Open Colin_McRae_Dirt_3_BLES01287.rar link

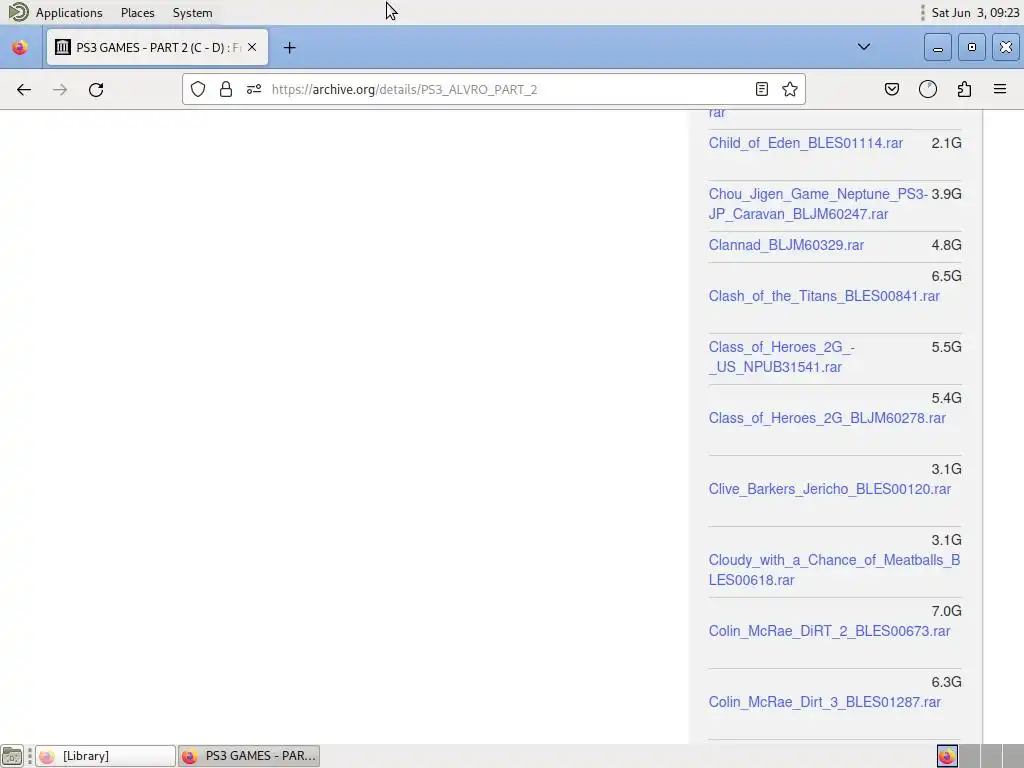tap(824, 702)
